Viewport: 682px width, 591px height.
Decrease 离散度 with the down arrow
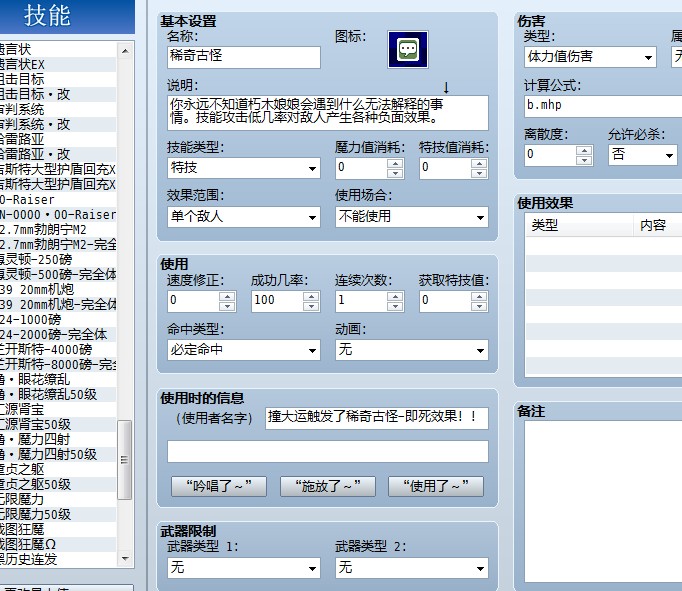point(584,160)
